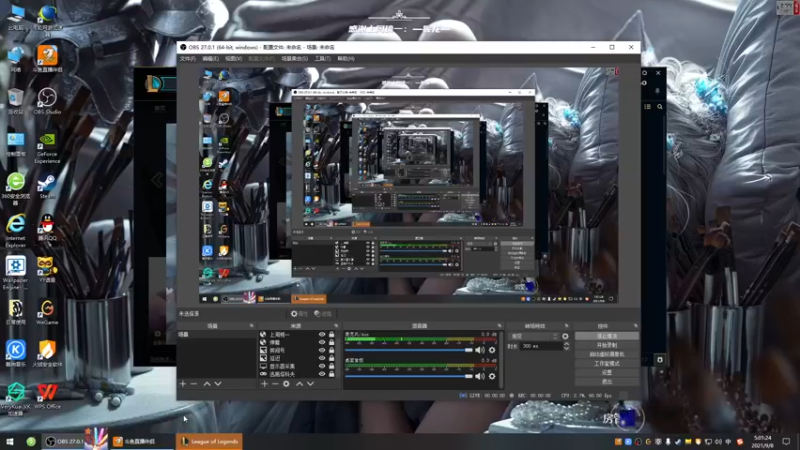The image size is (800, 450).
Task: Open the 滤镜 (filters) button above the docks
Action: click(x=323, y=314)
